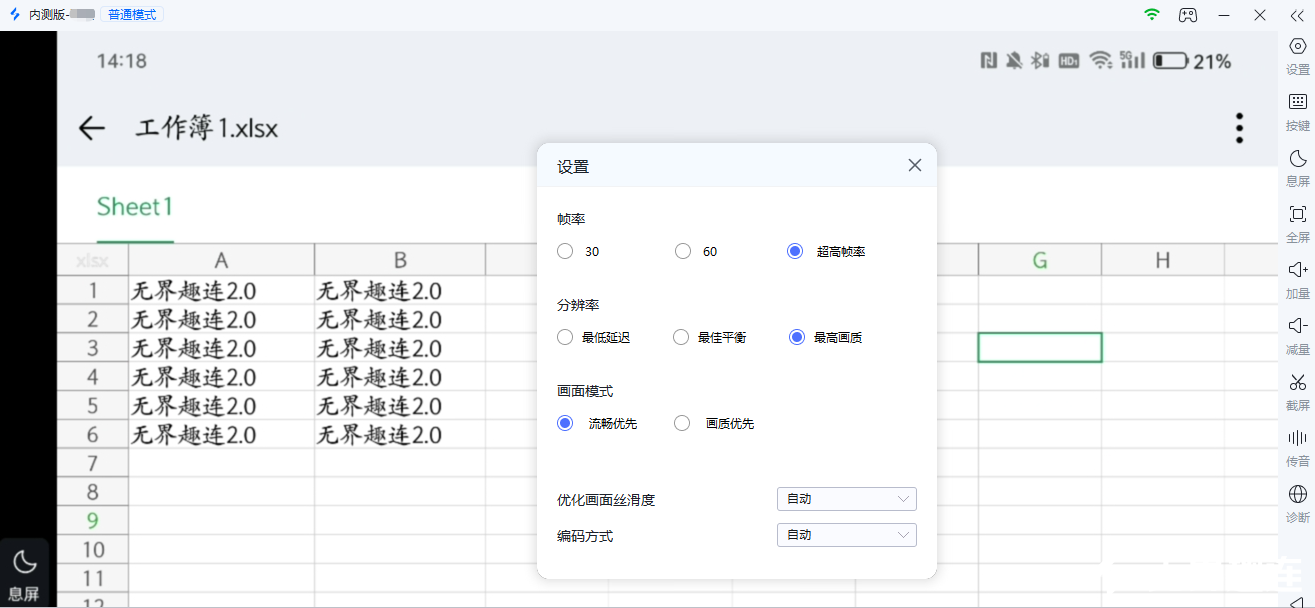Expand the 优化画面丝滑度 dropdown
This screenshot has height=608, width=1315.
point(846,499)
